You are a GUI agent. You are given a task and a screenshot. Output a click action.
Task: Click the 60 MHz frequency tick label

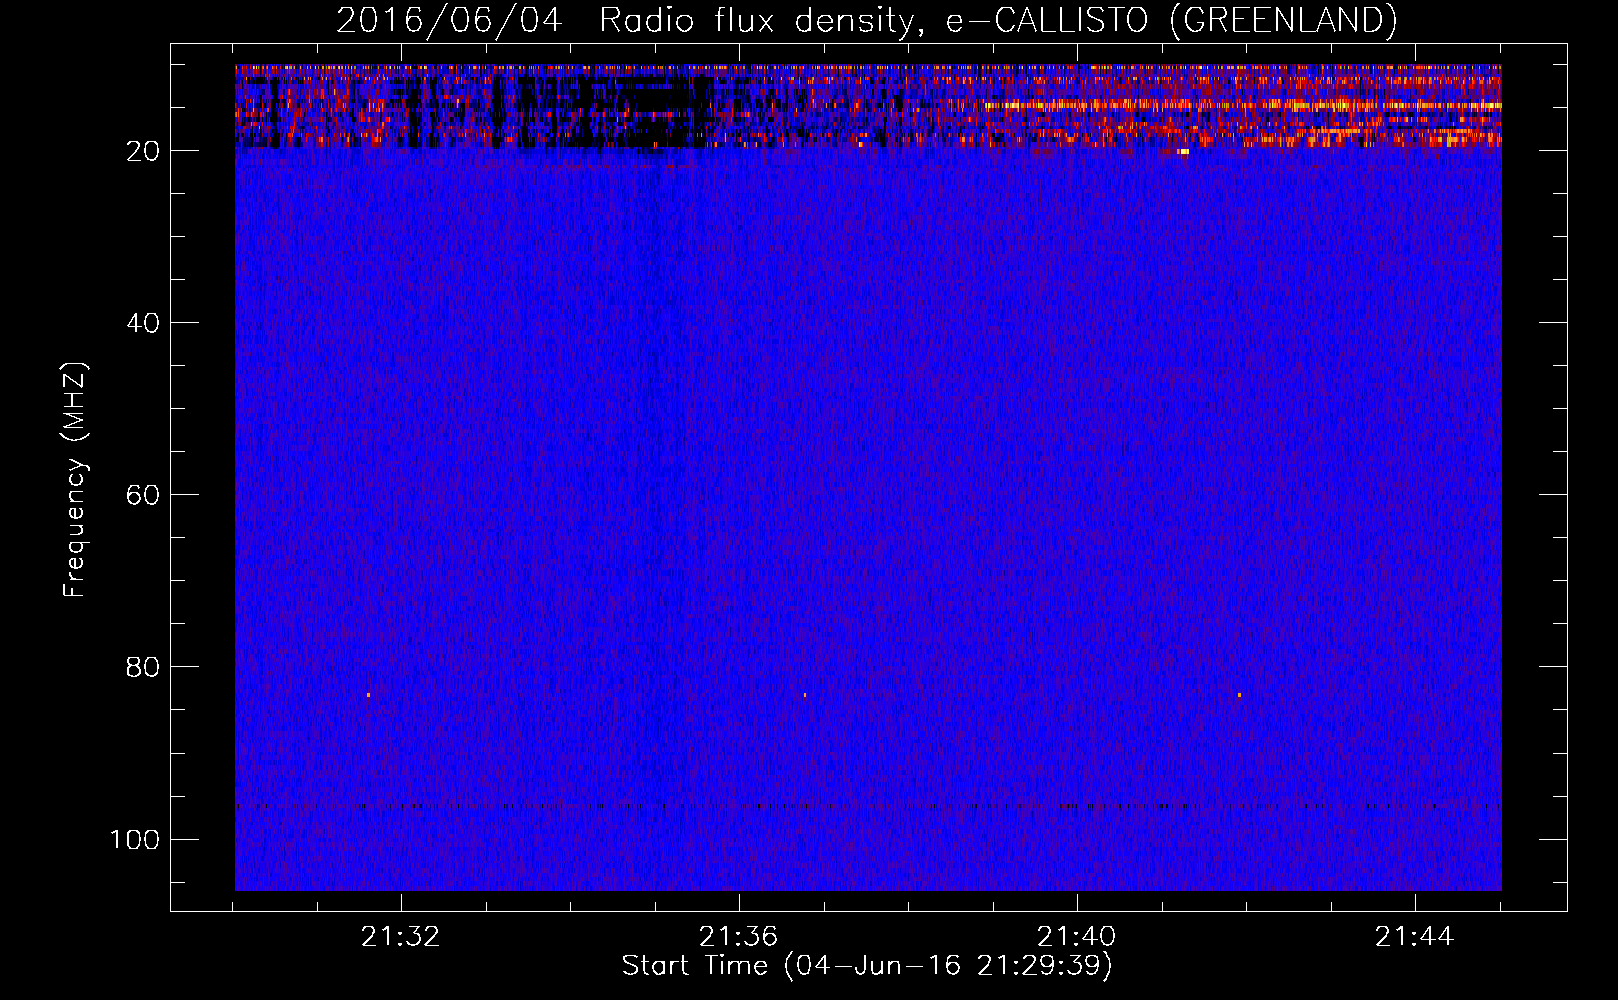144,495
